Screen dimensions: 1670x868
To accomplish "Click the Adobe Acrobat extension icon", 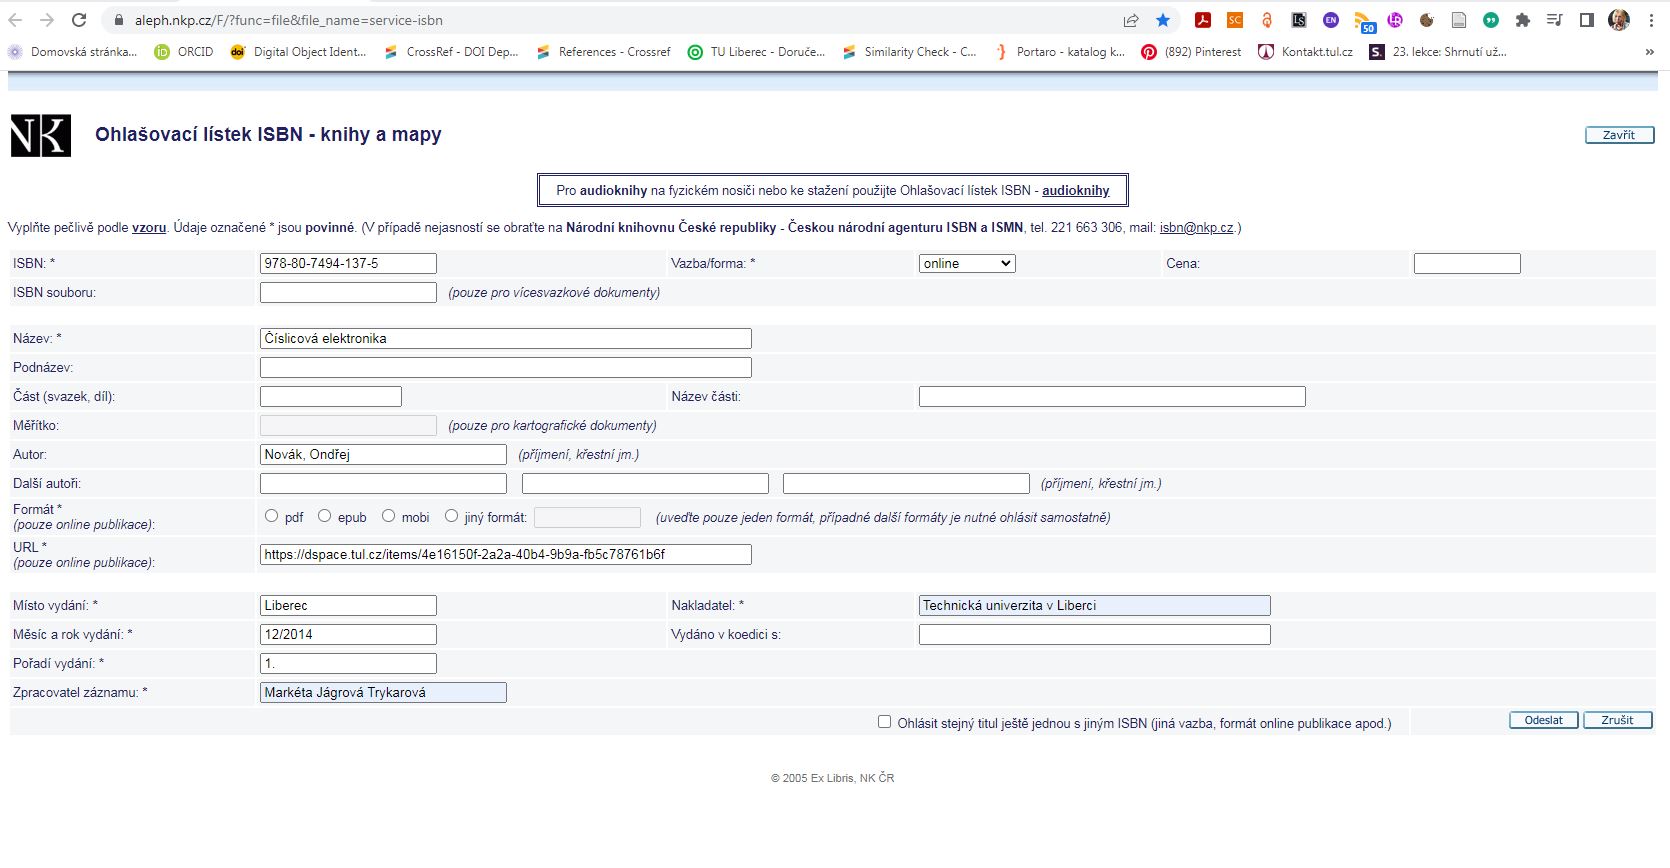I will click(1203, 20).
